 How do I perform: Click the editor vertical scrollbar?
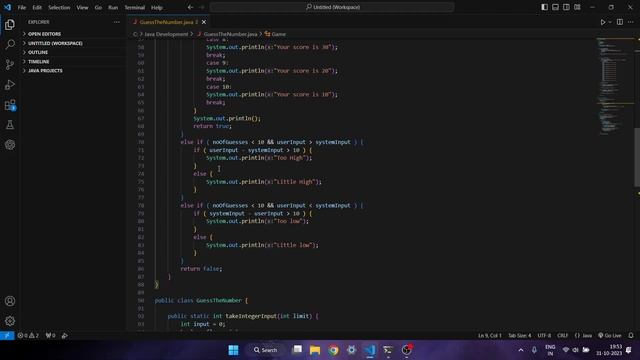637,158
